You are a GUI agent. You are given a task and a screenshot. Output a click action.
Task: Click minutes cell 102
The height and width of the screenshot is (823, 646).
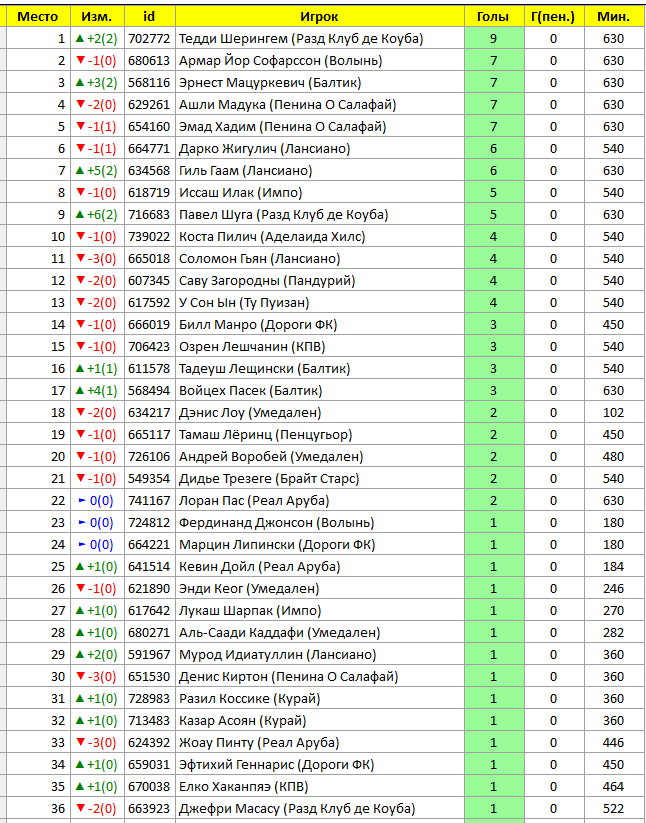pos(613,413)
